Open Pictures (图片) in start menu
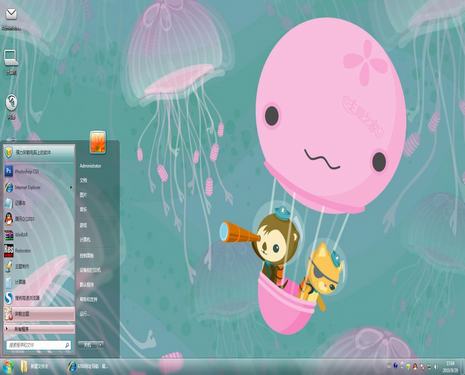 83,195
